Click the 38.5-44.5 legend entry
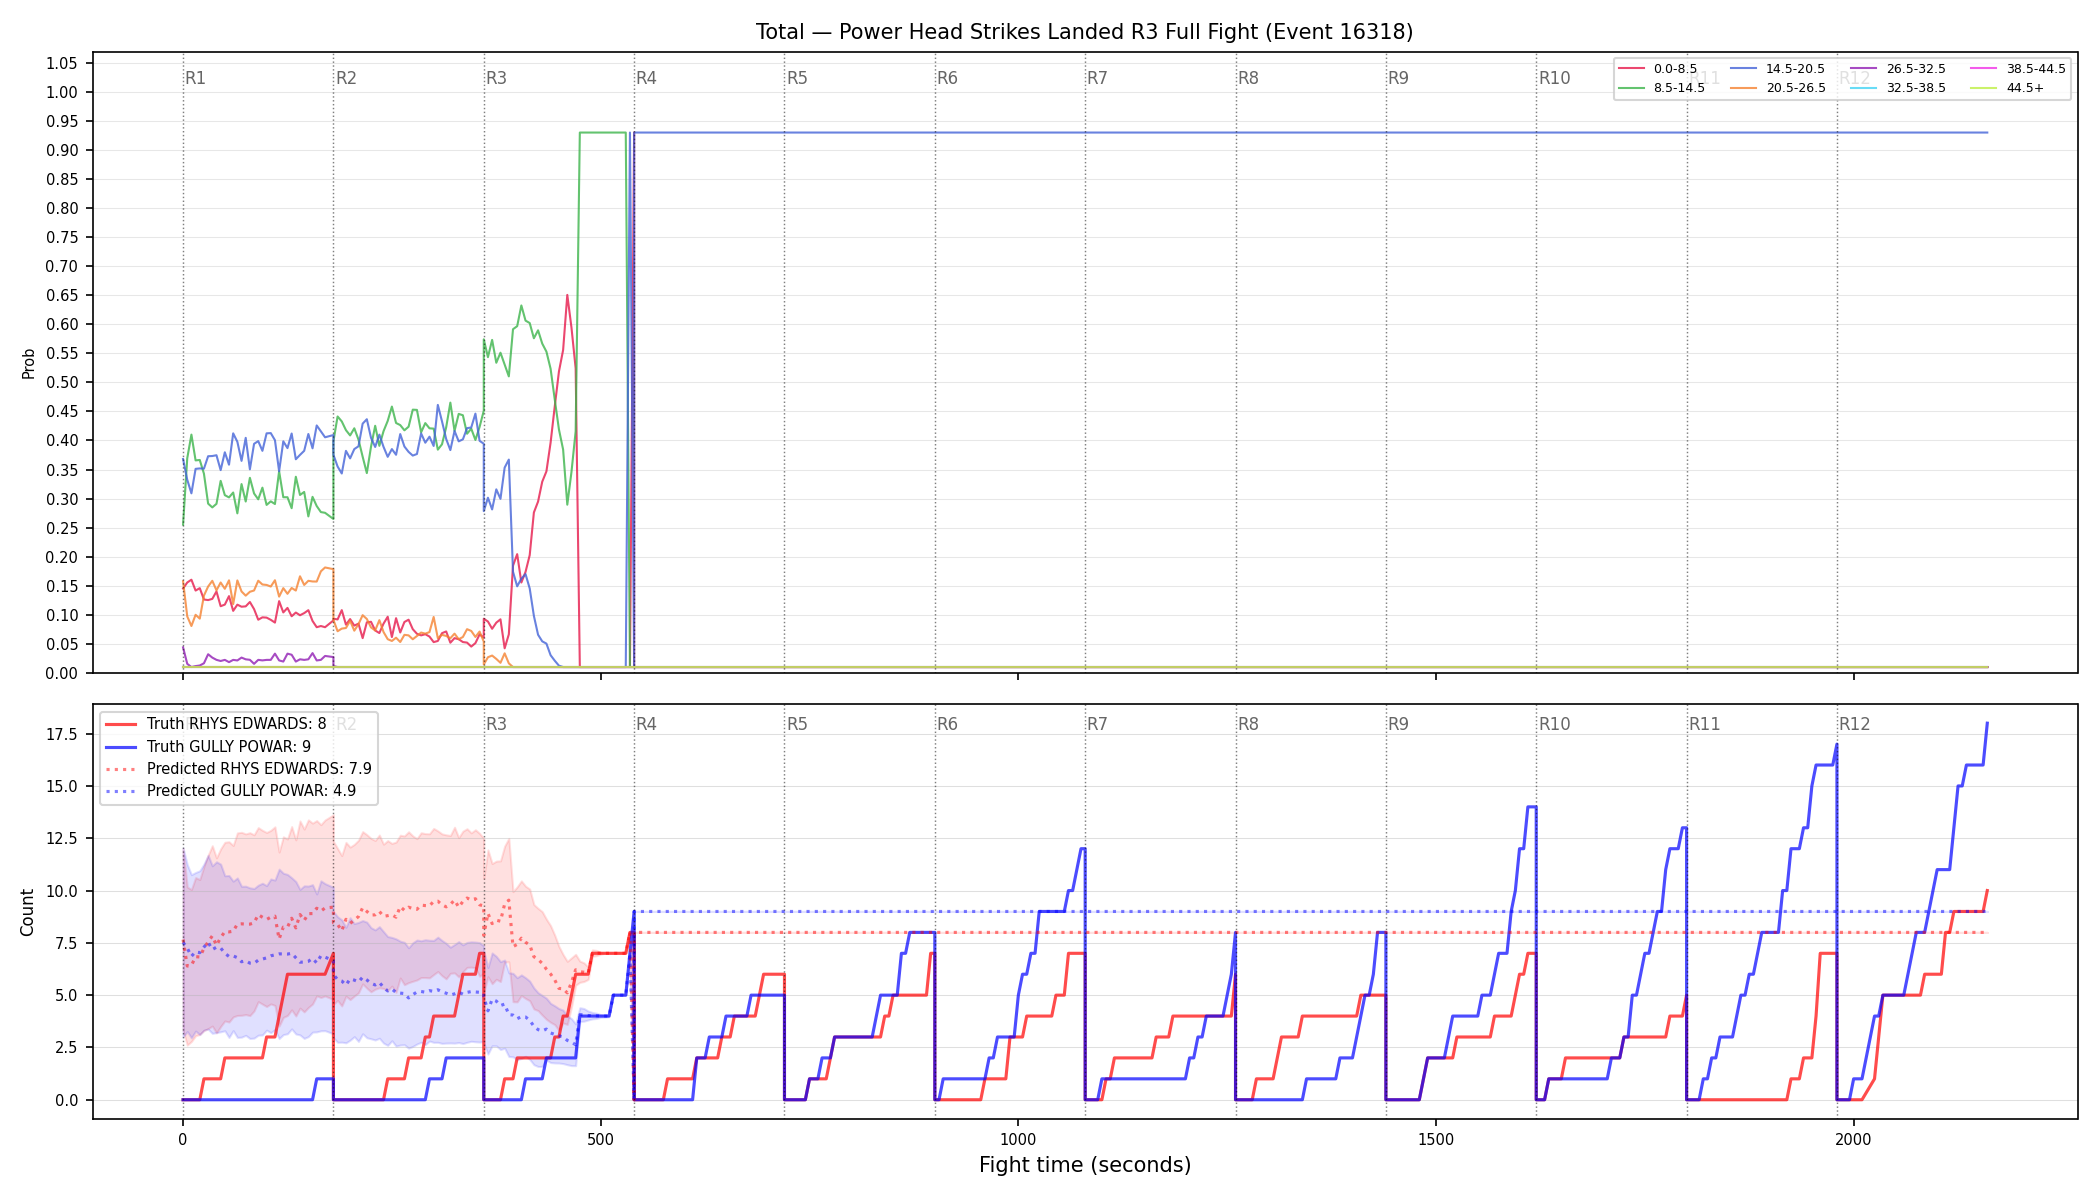2100x1200 pixels. [x=2018, y=69]
